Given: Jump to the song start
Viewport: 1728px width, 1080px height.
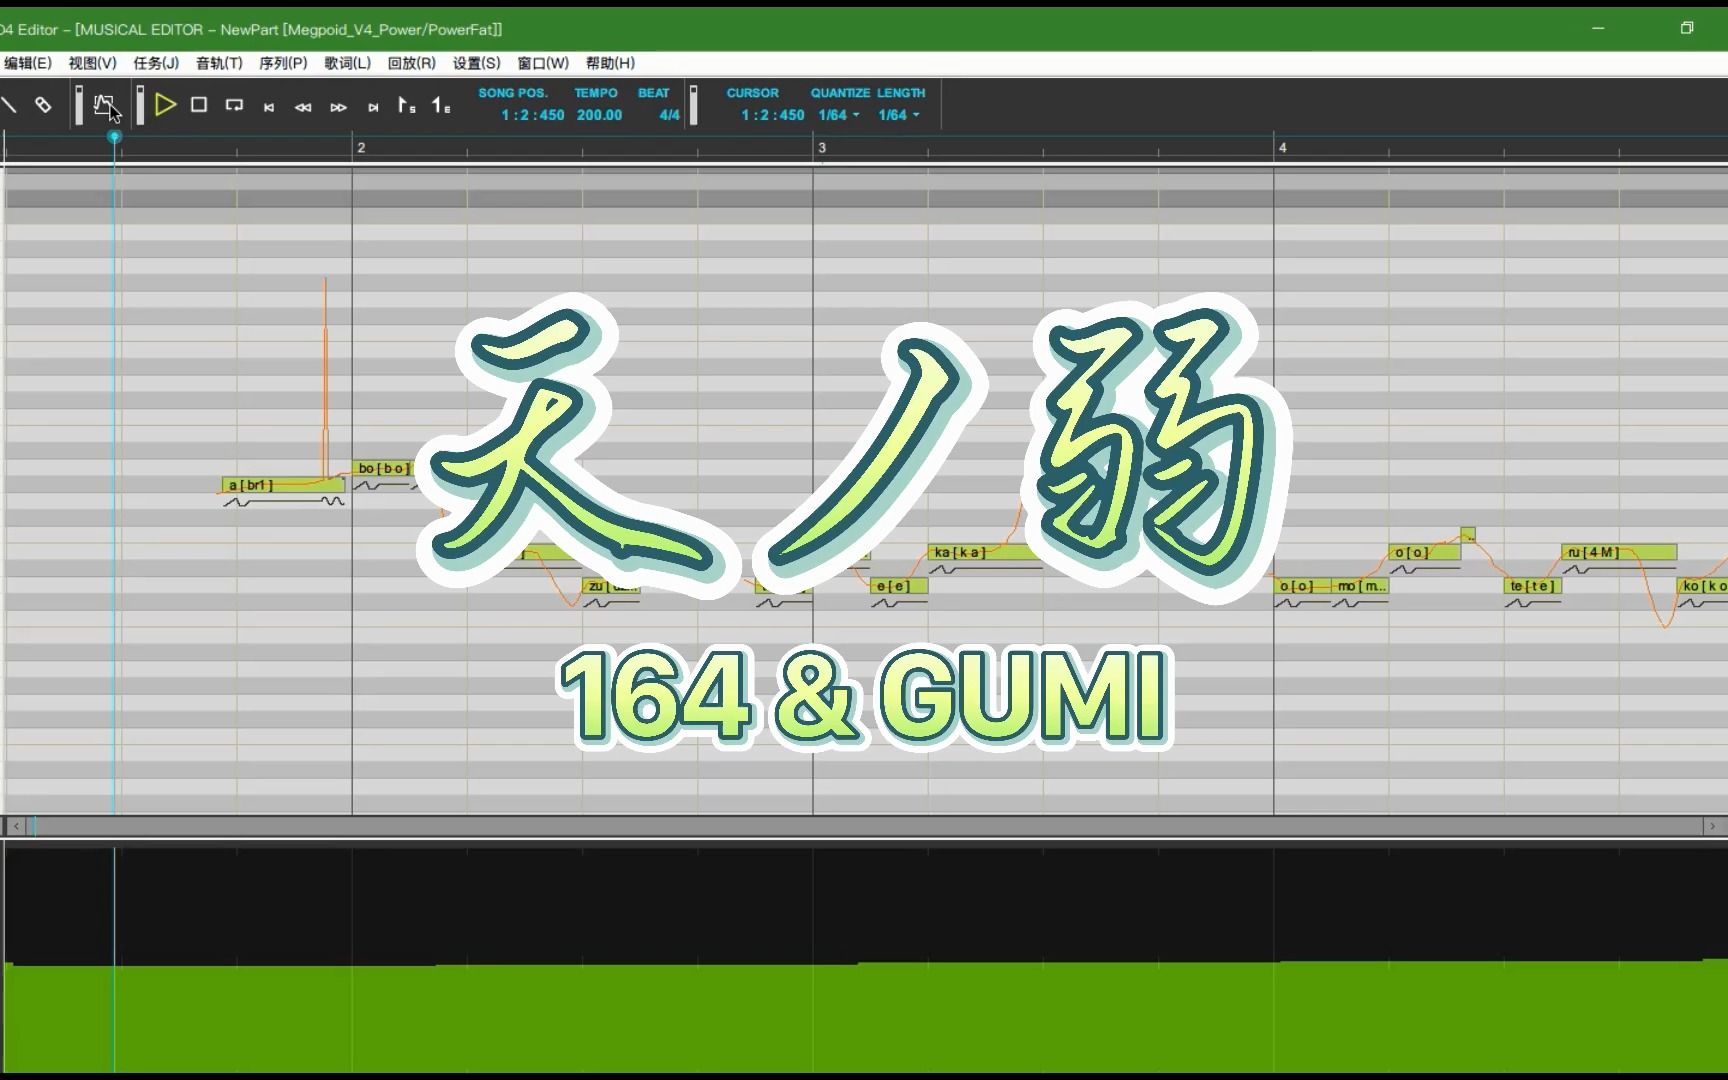Looking at the screenshot, I should pyautogui.click(x=269, y=107).
